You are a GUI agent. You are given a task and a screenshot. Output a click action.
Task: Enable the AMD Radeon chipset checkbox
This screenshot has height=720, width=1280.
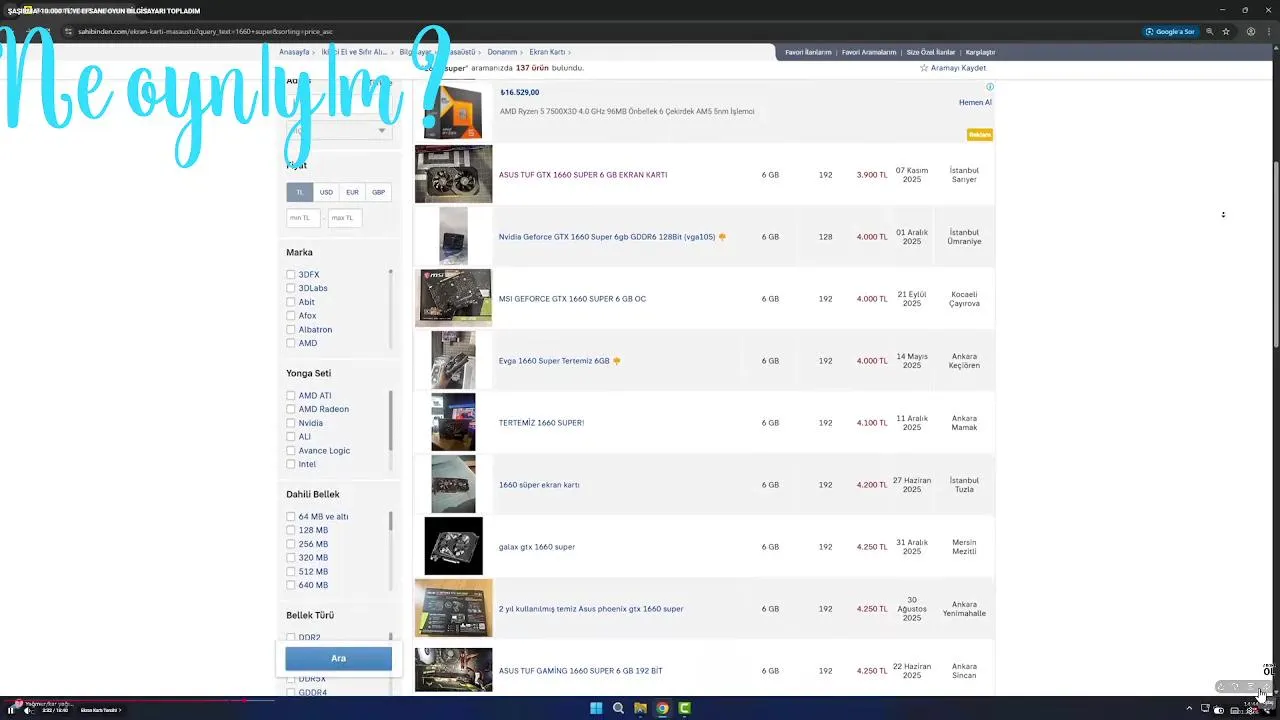291,409
